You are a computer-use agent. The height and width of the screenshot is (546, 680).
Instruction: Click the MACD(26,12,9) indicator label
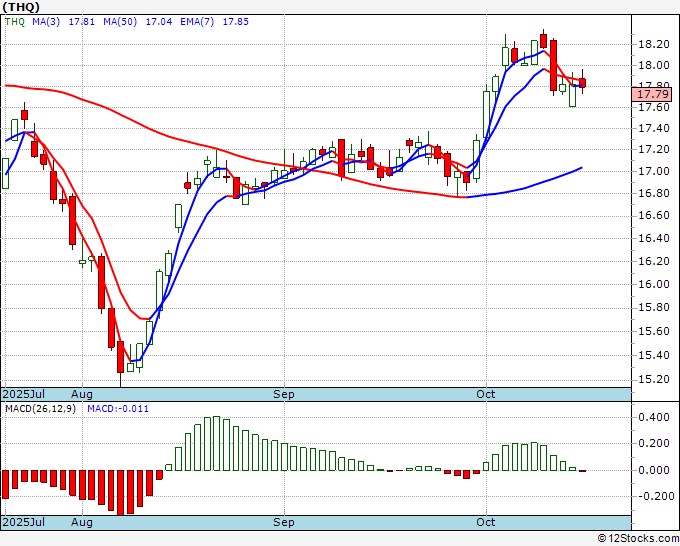pyautogui.click(x=40, y=409)
